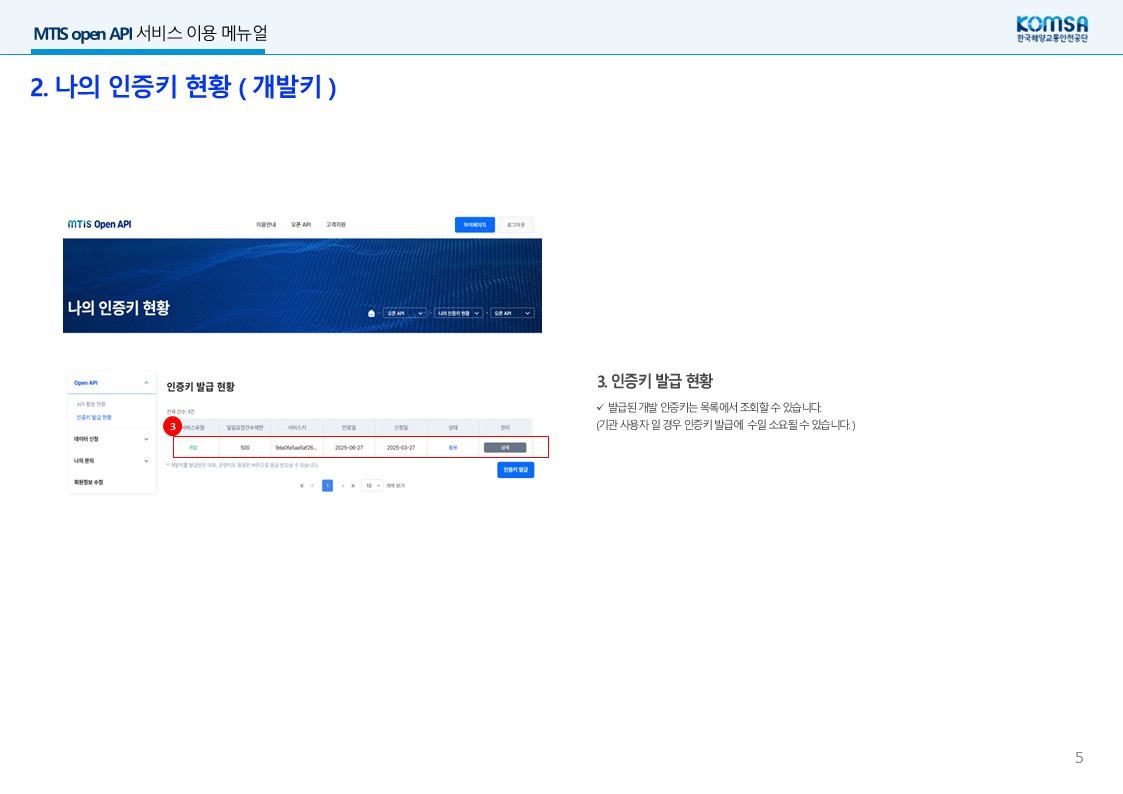Click the expiry date 2025-06-27 cell
Screen dimensions: 1123x794
coord(349,447)
